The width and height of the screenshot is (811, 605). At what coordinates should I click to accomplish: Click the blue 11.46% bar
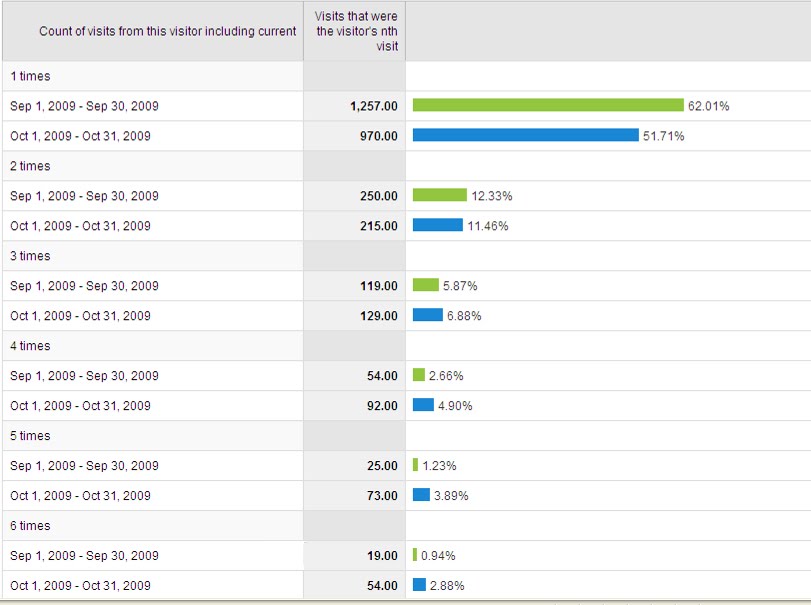(437, 225)
